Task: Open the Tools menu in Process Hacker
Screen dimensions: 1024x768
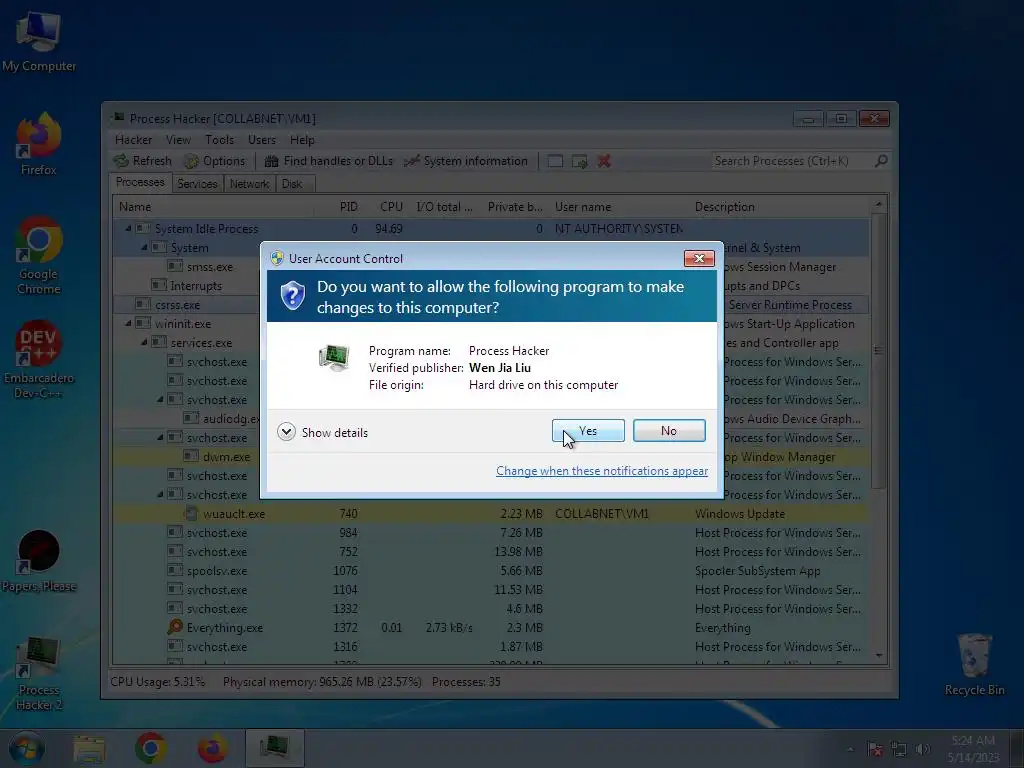Action: 219,140
